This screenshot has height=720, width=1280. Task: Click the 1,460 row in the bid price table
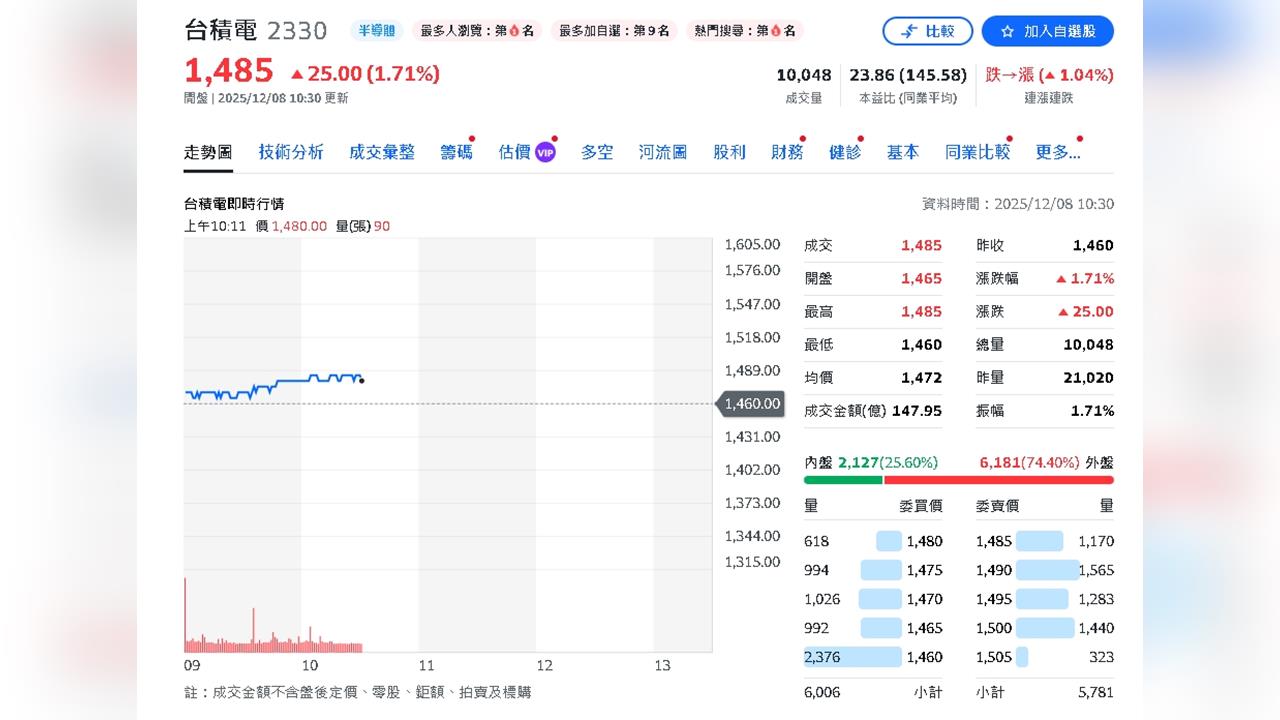tap(873, 657)
